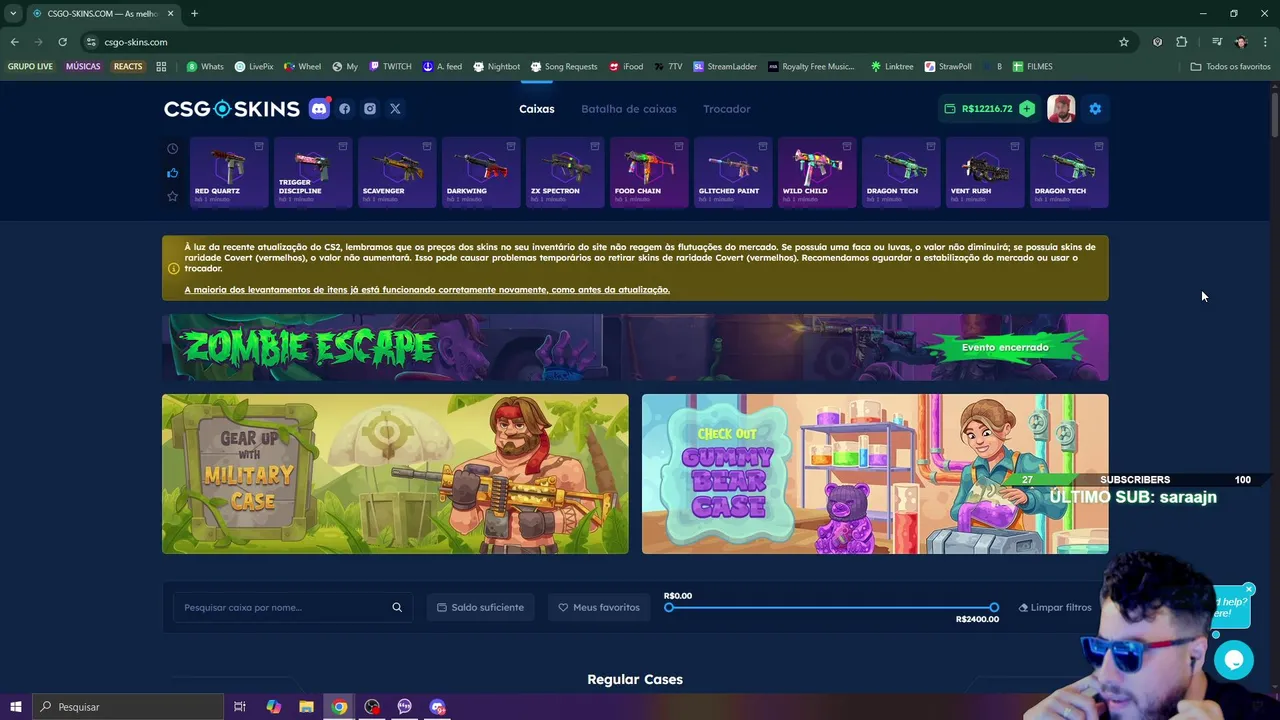Open the tab search dropdown arrow
This screenshot has height=720, width=1280.
pos(13,13)
